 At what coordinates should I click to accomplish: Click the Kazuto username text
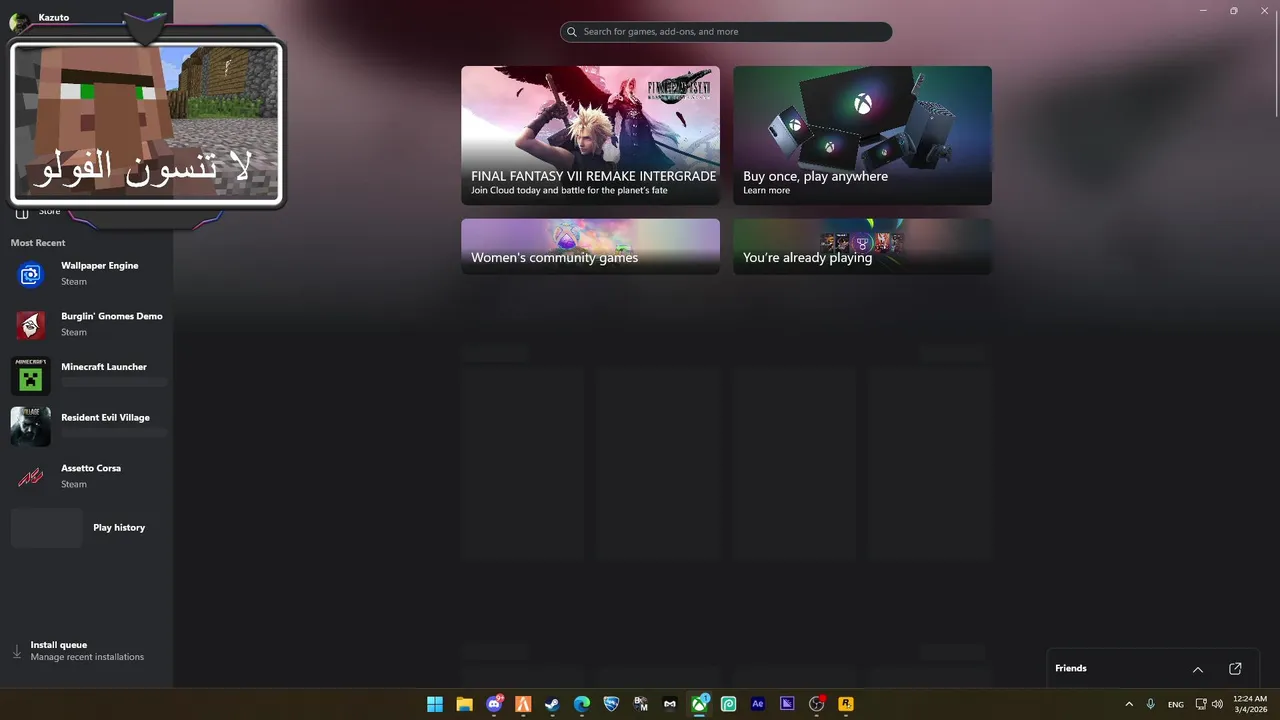(54, 18)
